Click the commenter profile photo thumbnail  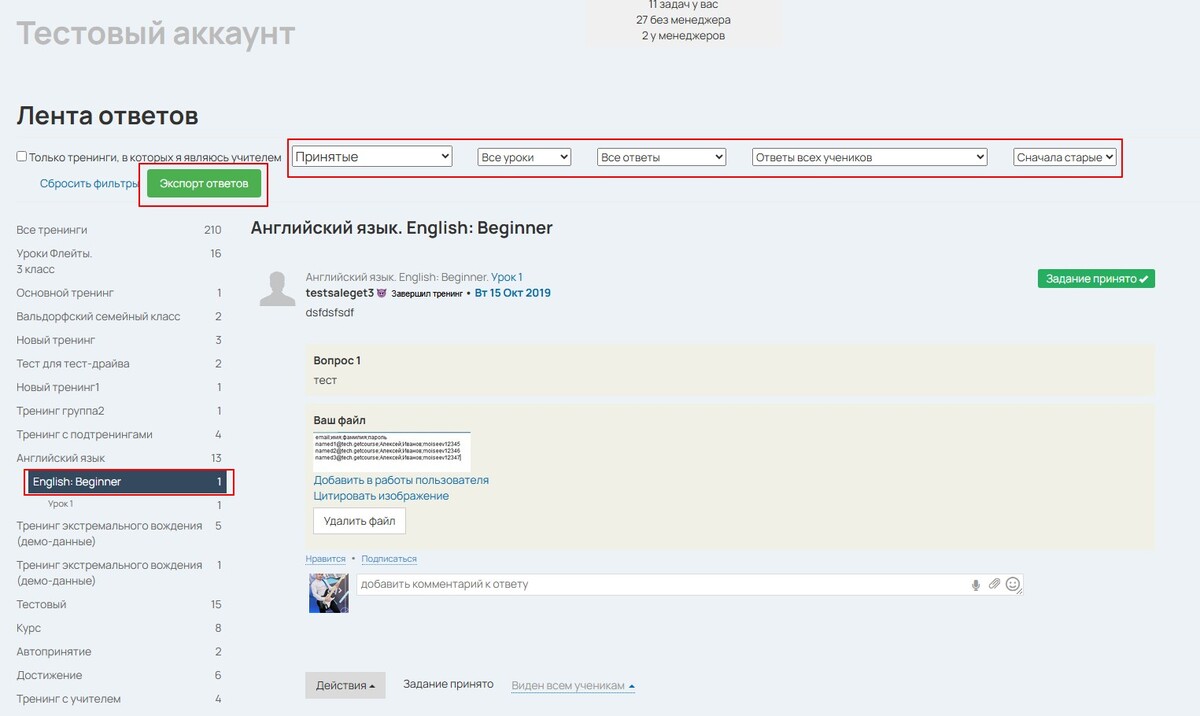tap(328, 592)
